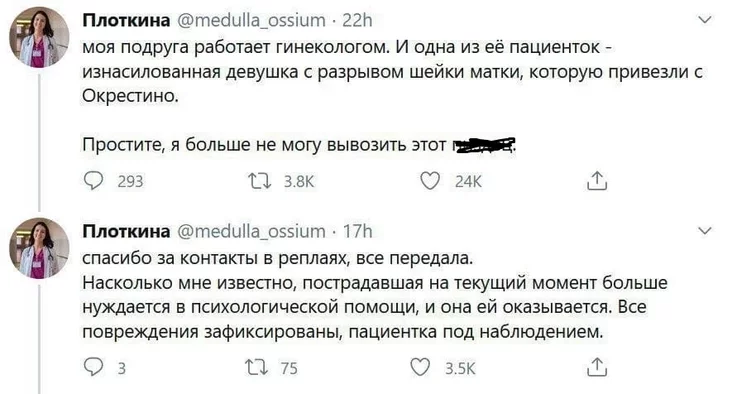Retweet the first tweet with 3.8K retweets

pos(260,181)
